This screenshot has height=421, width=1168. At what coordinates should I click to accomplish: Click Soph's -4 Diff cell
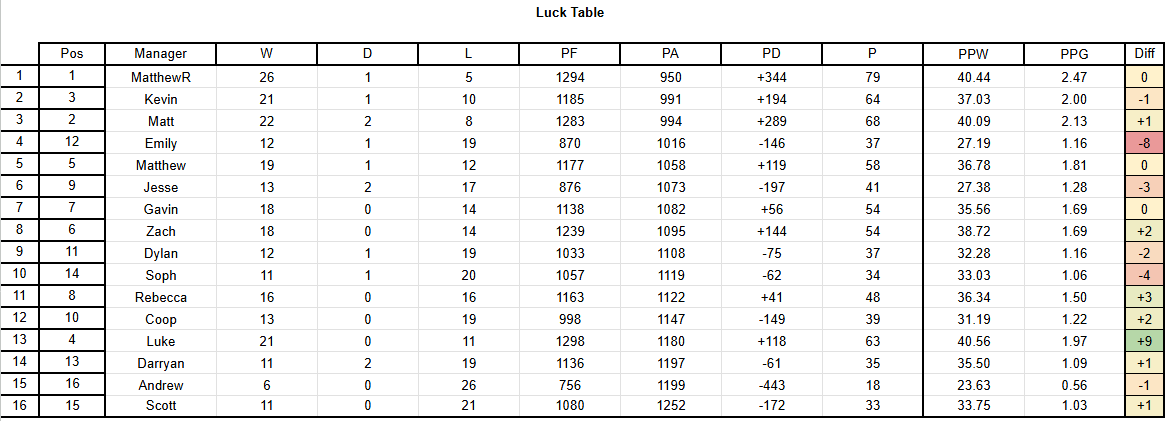point(1144,275)
